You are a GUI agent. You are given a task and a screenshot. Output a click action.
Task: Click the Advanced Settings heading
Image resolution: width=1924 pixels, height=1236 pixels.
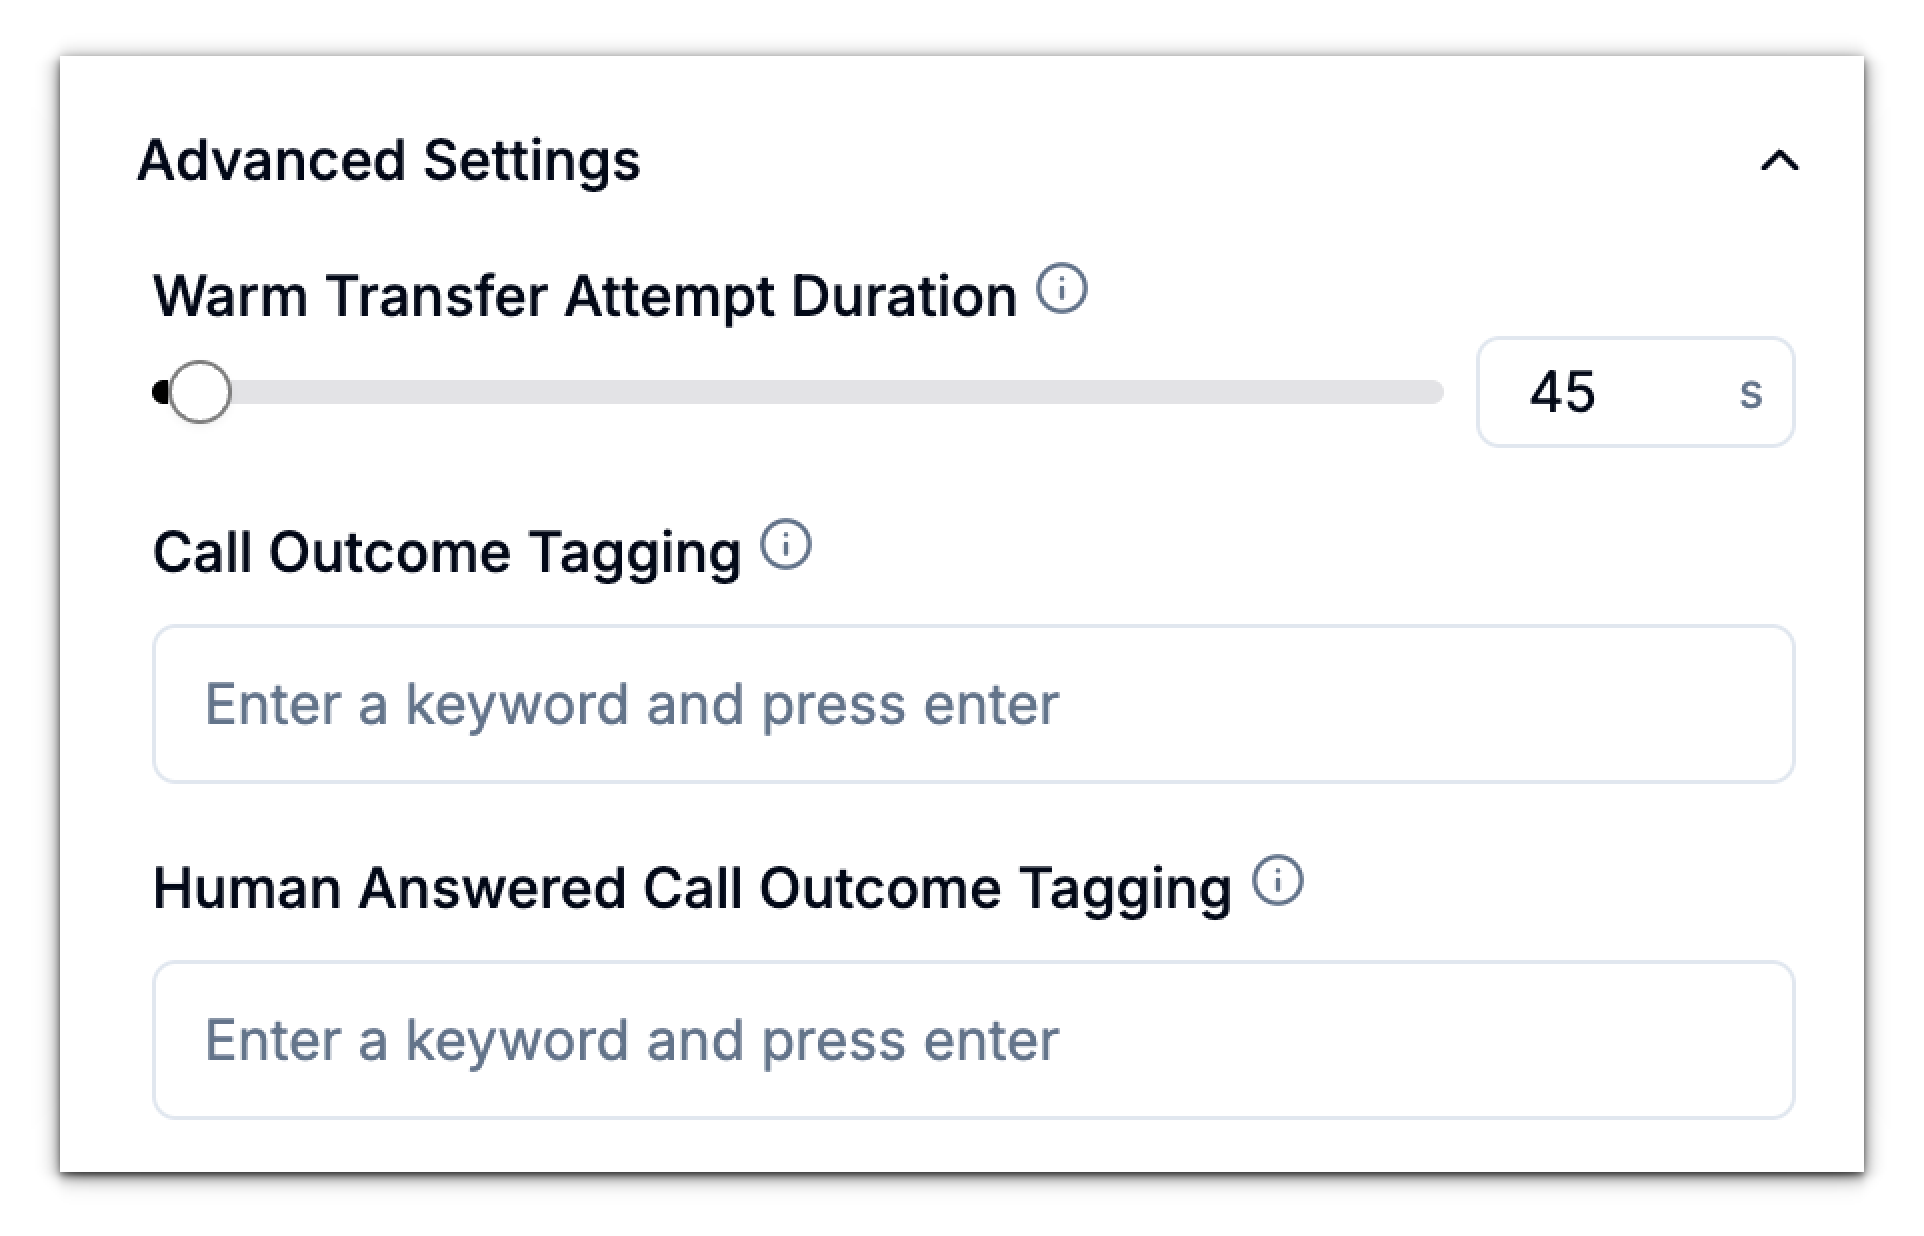click(390, 160)
